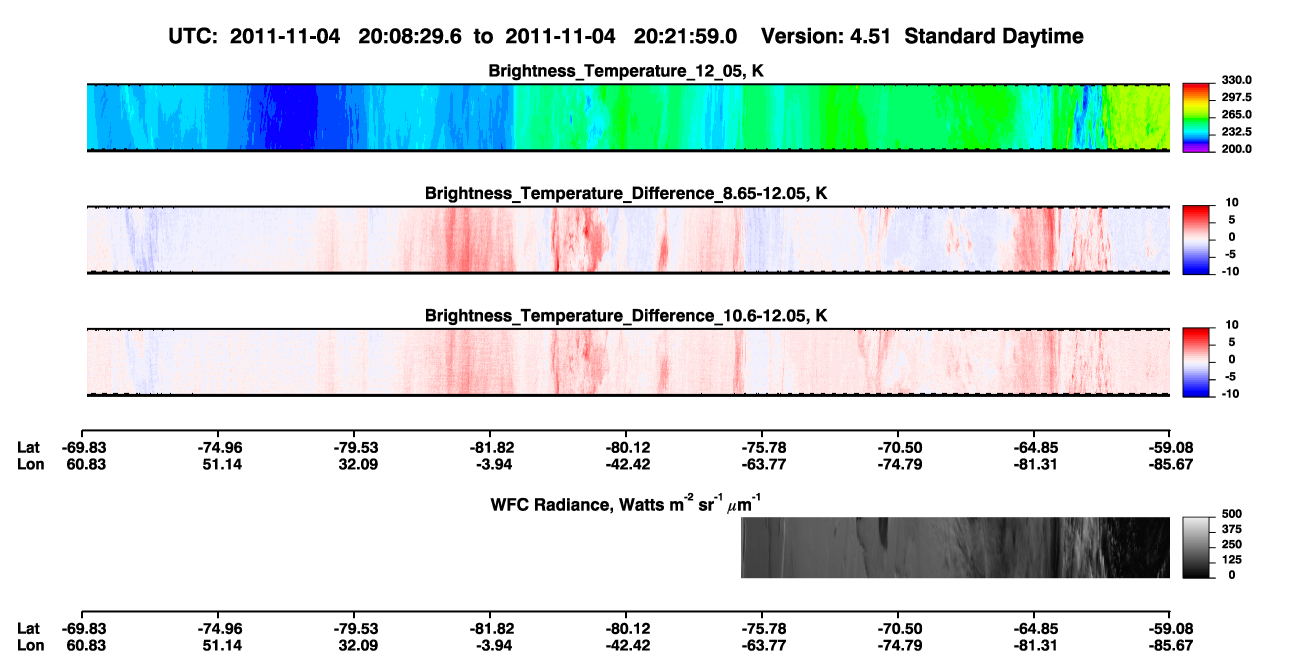
Task: Click the -10 label on 8.65-12.05 colorbar
Action: tap(1231, 271)
